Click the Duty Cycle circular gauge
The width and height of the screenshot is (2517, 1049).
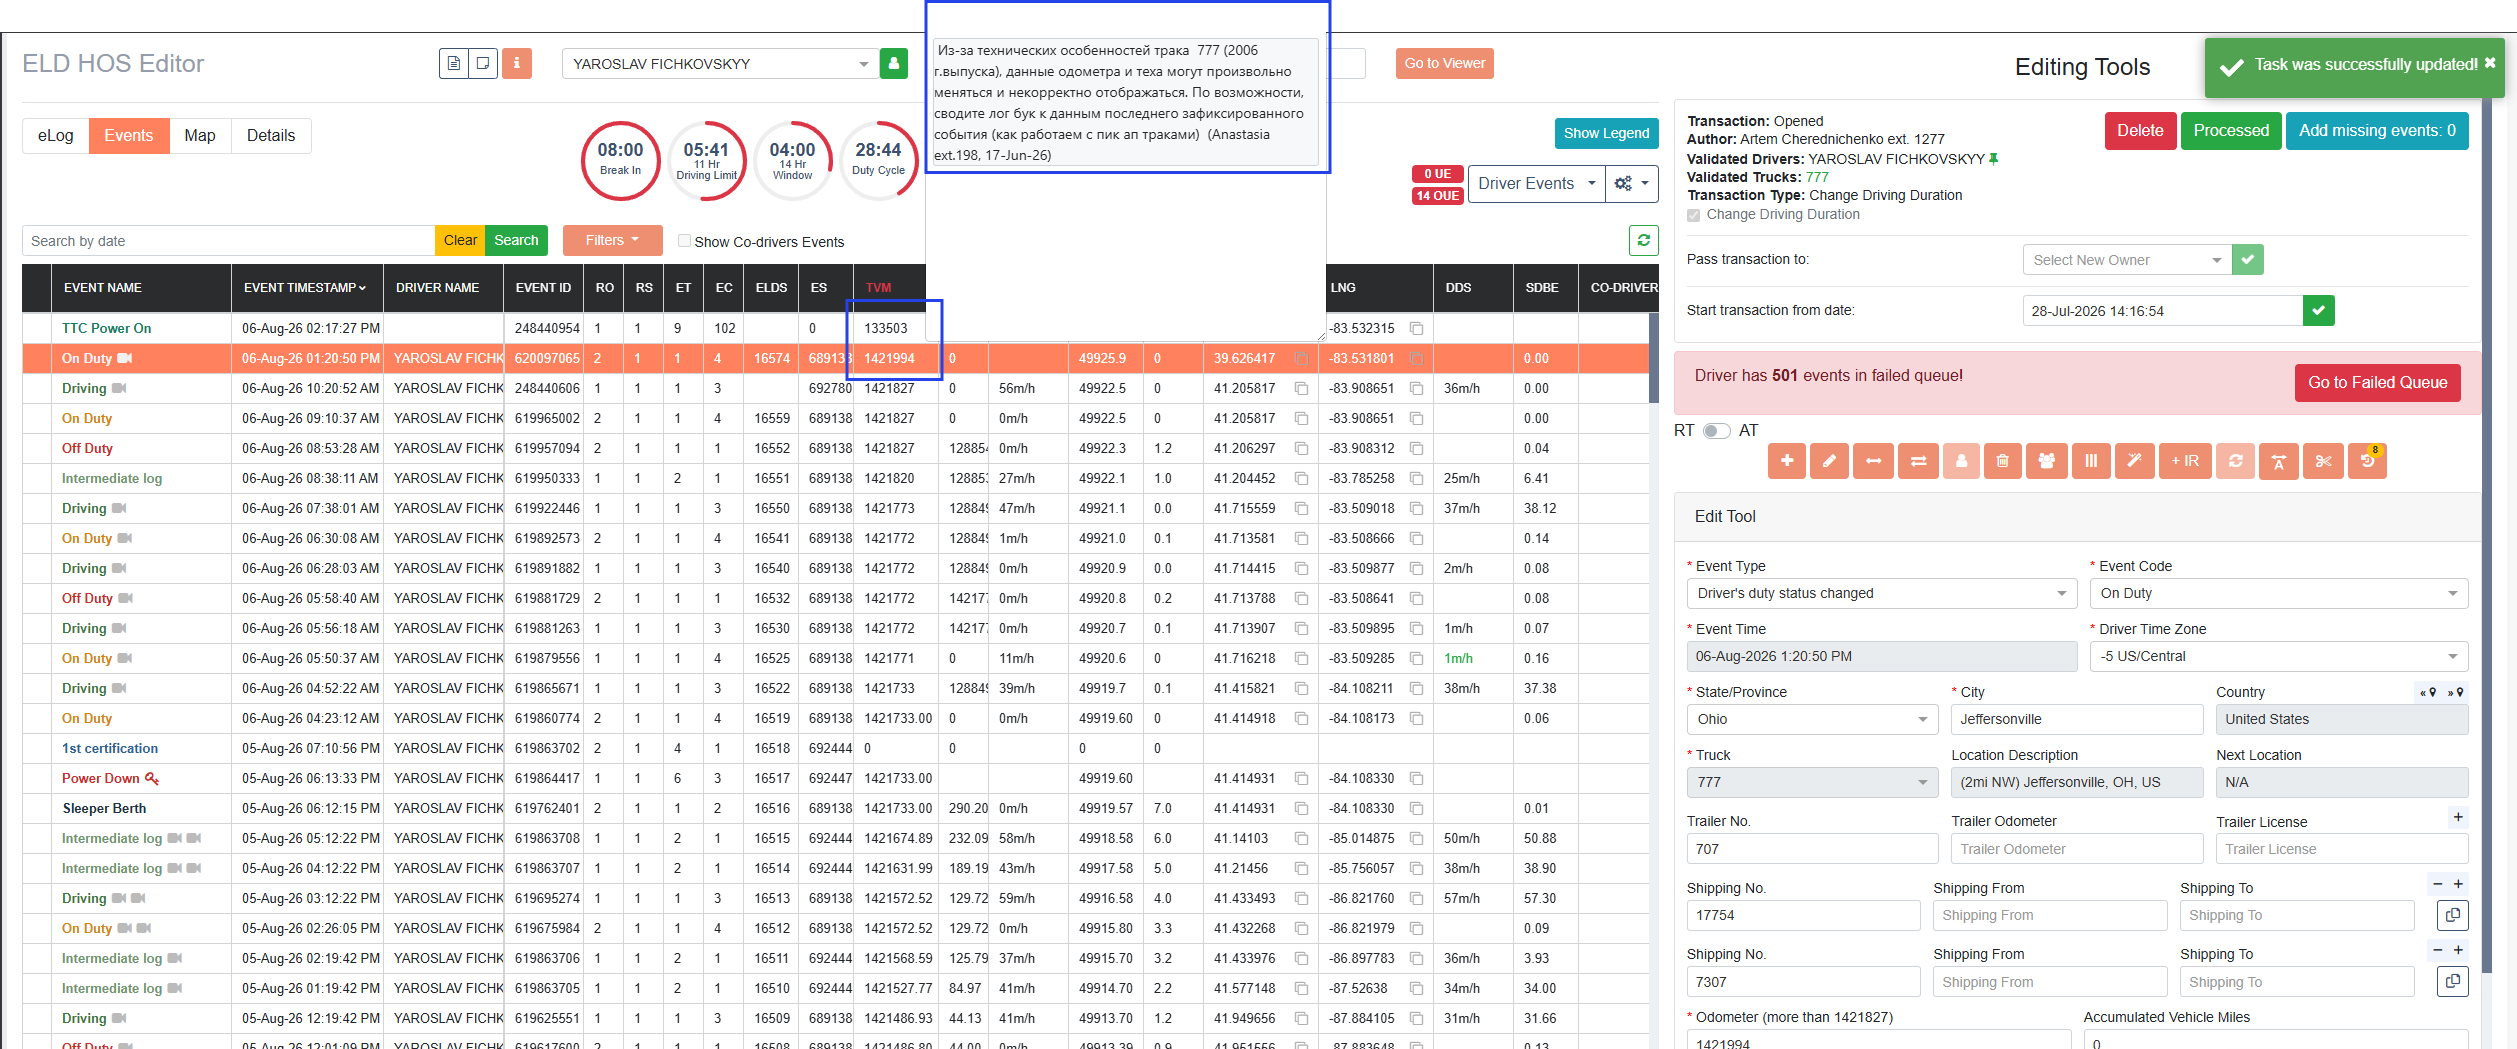pos(878,161)
